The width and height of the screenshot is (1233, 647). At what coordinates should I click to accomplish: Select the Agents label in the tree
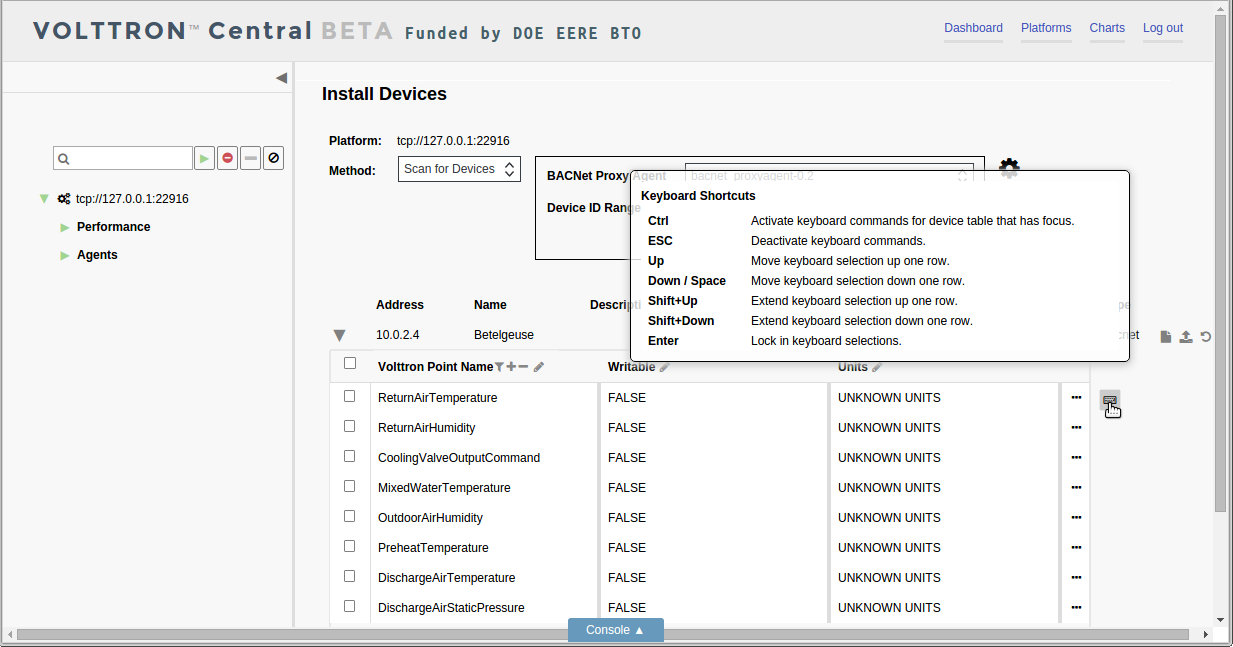pyautogui.click(x=97, y=255)
